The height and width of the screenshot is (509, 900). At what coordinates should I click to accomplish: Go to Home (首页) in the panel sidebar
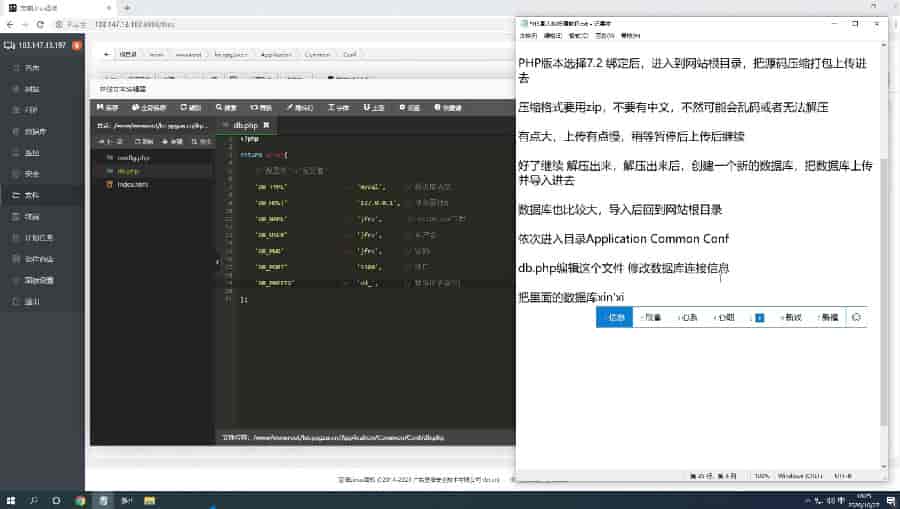32,68
